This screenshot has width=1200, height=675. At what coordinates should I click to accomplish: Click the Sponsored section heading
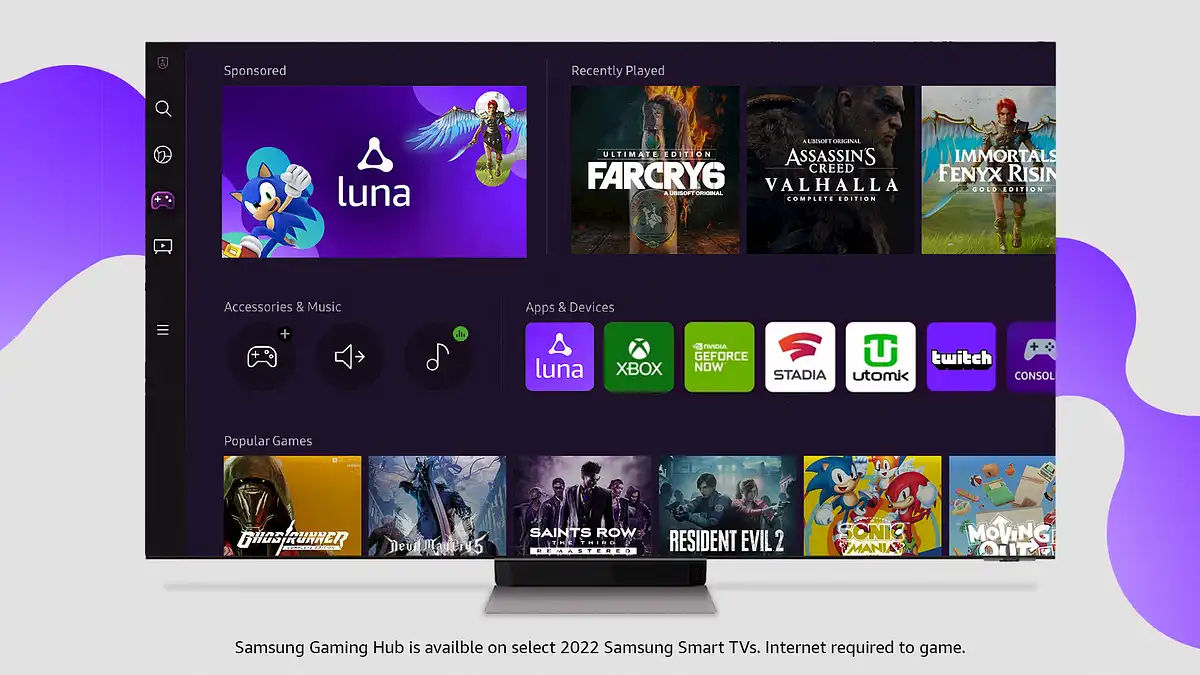[x=255, y=71]
